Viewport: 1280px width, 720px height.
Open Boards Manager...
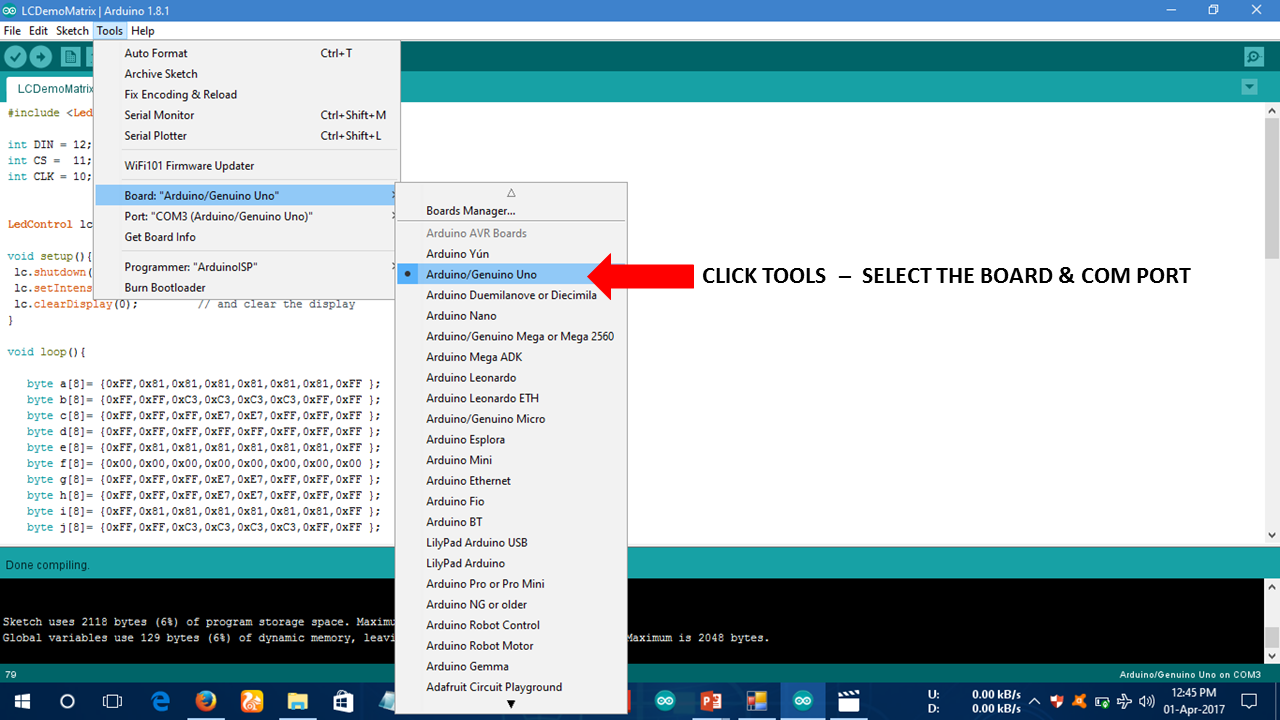[512, 211]
